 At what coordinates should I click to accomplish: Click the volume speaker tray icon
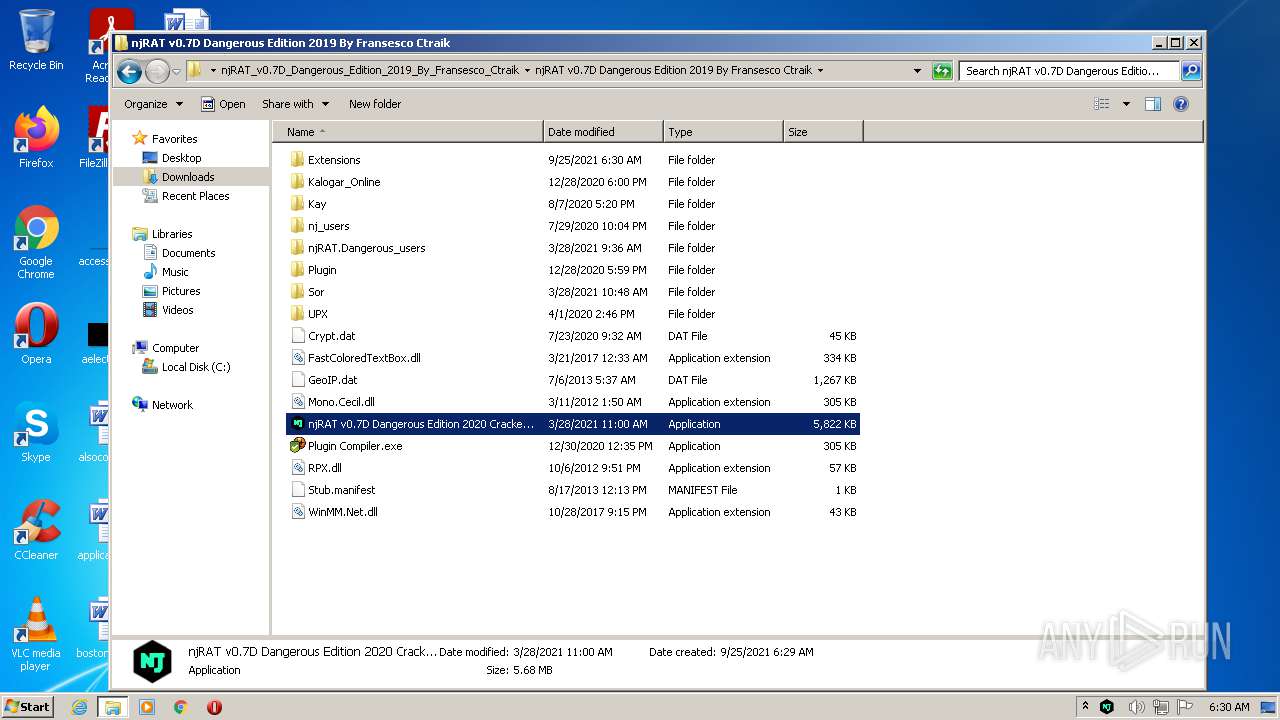click(1137, 707)
